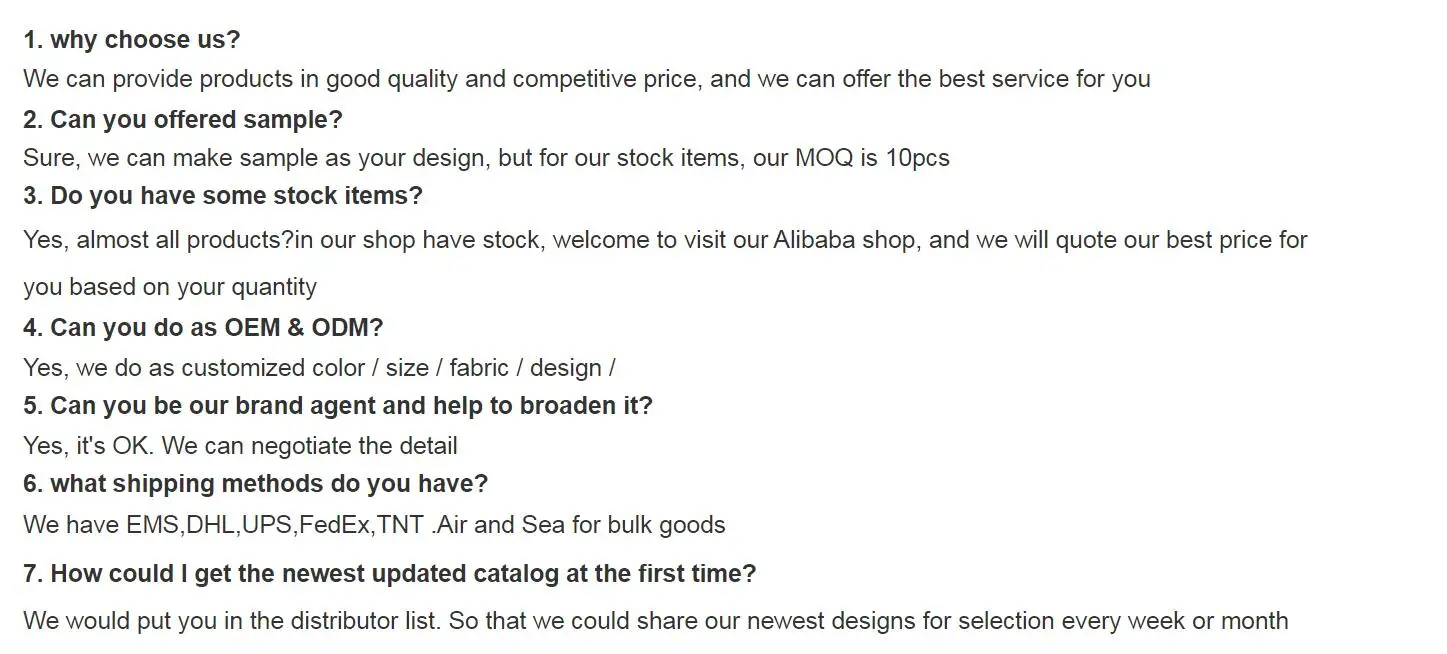The width and height of the screenshot is (1447, 654).
Task: Select the "4. Can you do as OEM & ODM?" question
Action: pyautogui.click(x=203, y=328)
